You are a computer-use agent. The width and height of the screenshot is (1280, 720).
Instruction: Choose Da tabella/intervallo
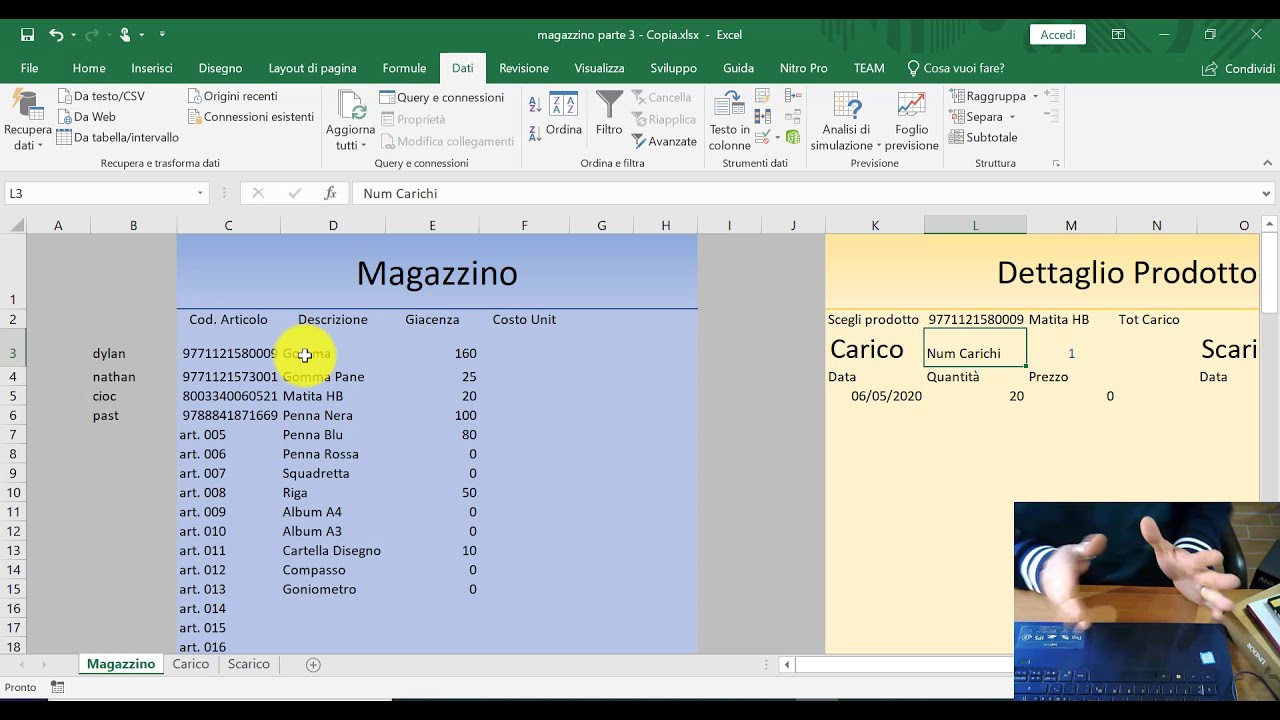(118, 137)
